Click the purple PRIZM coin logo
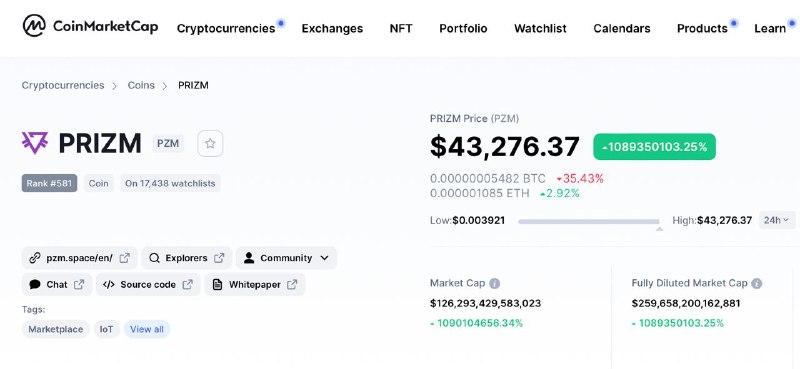The height and width of the screenshot is (369, 800). (x=35, y=143)
